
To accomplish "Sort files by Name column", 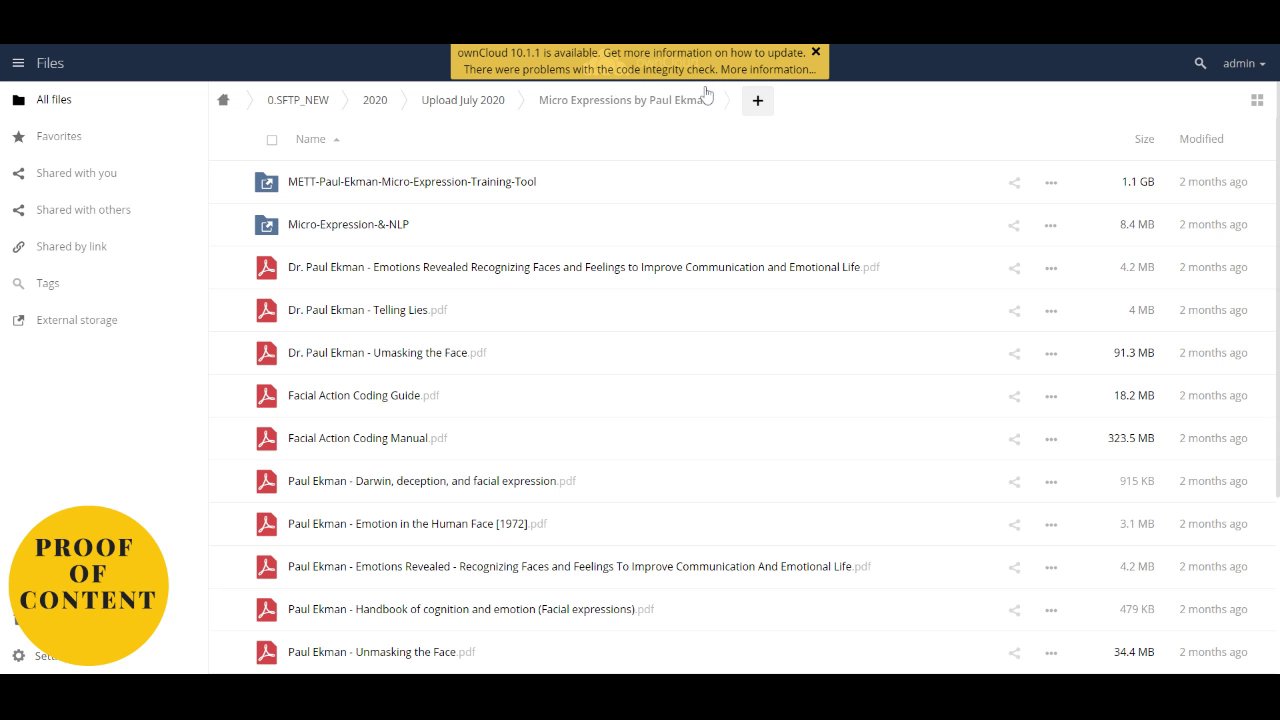I will click(x=311, y=139).
